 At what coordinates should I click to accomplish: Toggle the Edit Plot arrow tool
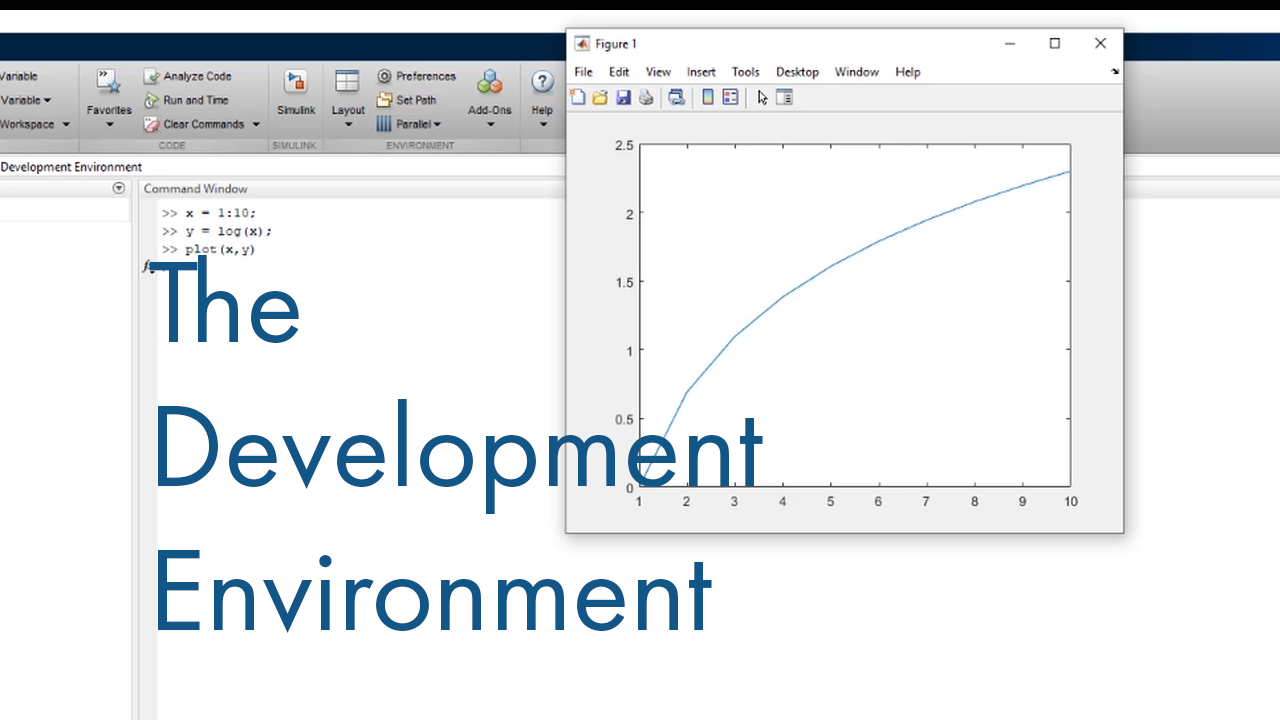(x=762, y=97)
